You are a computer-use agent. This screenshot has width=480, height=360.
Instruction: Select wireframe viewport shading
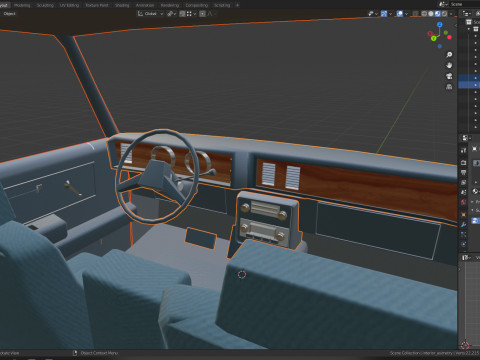(x=424, y=14)
